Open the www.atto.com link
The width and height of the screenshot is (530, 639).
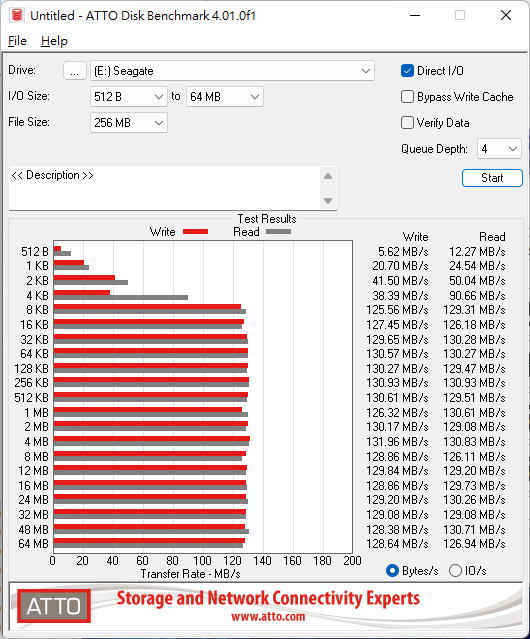[268, 617]
